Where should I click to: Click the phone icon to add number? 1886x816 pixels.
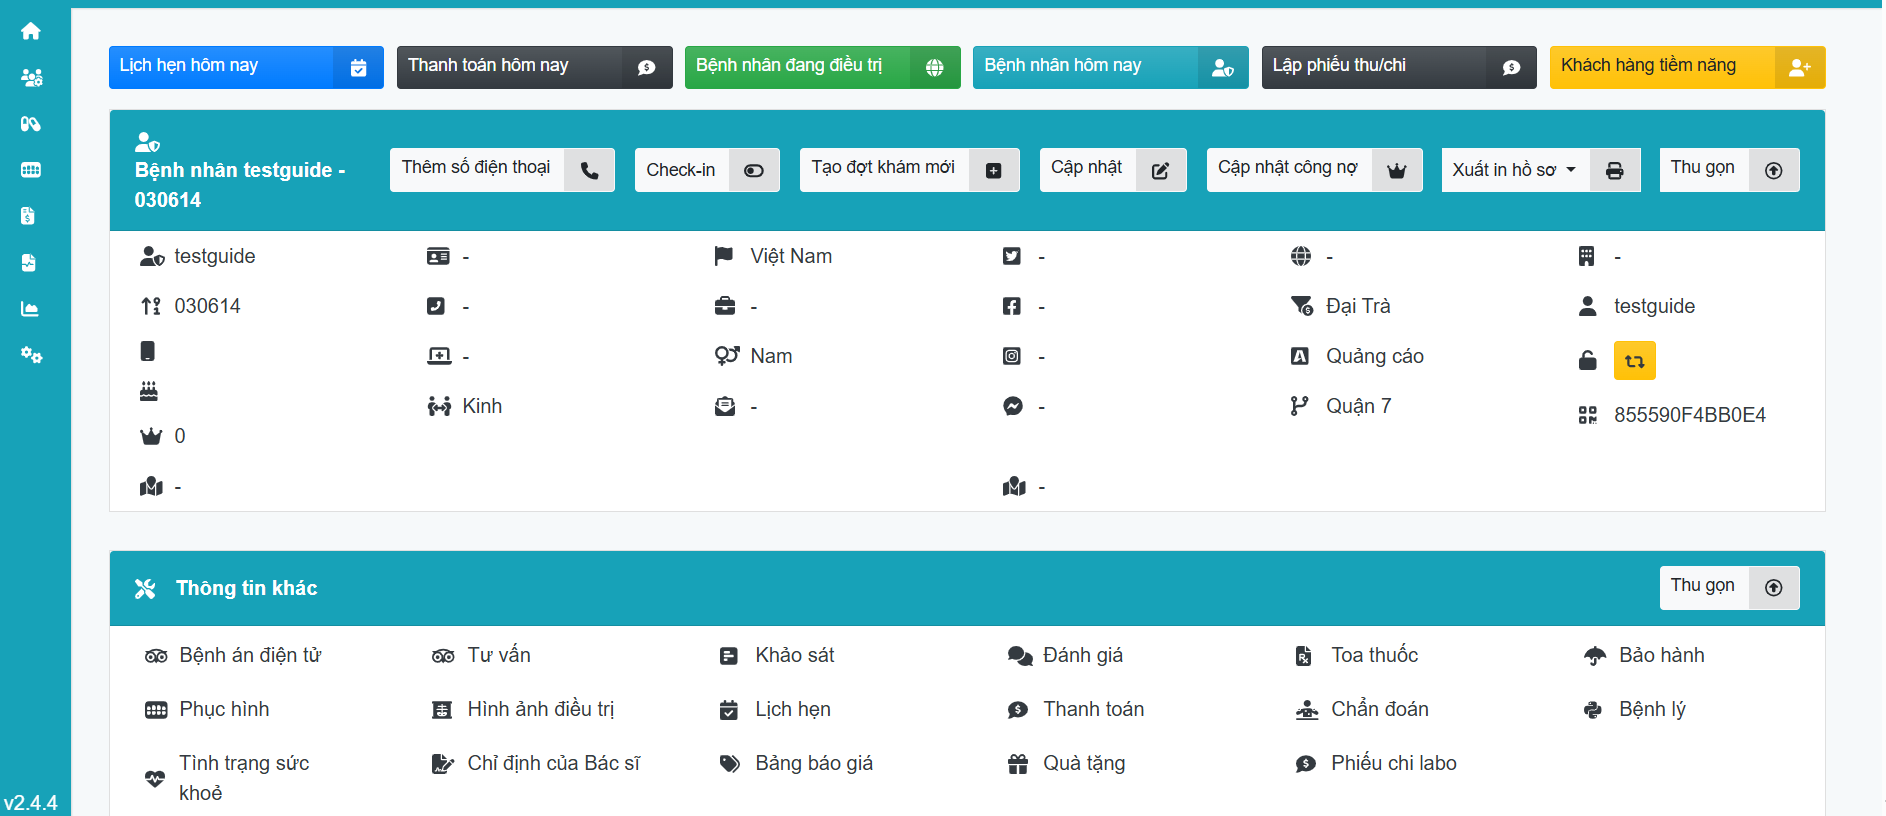click(589, 171)
